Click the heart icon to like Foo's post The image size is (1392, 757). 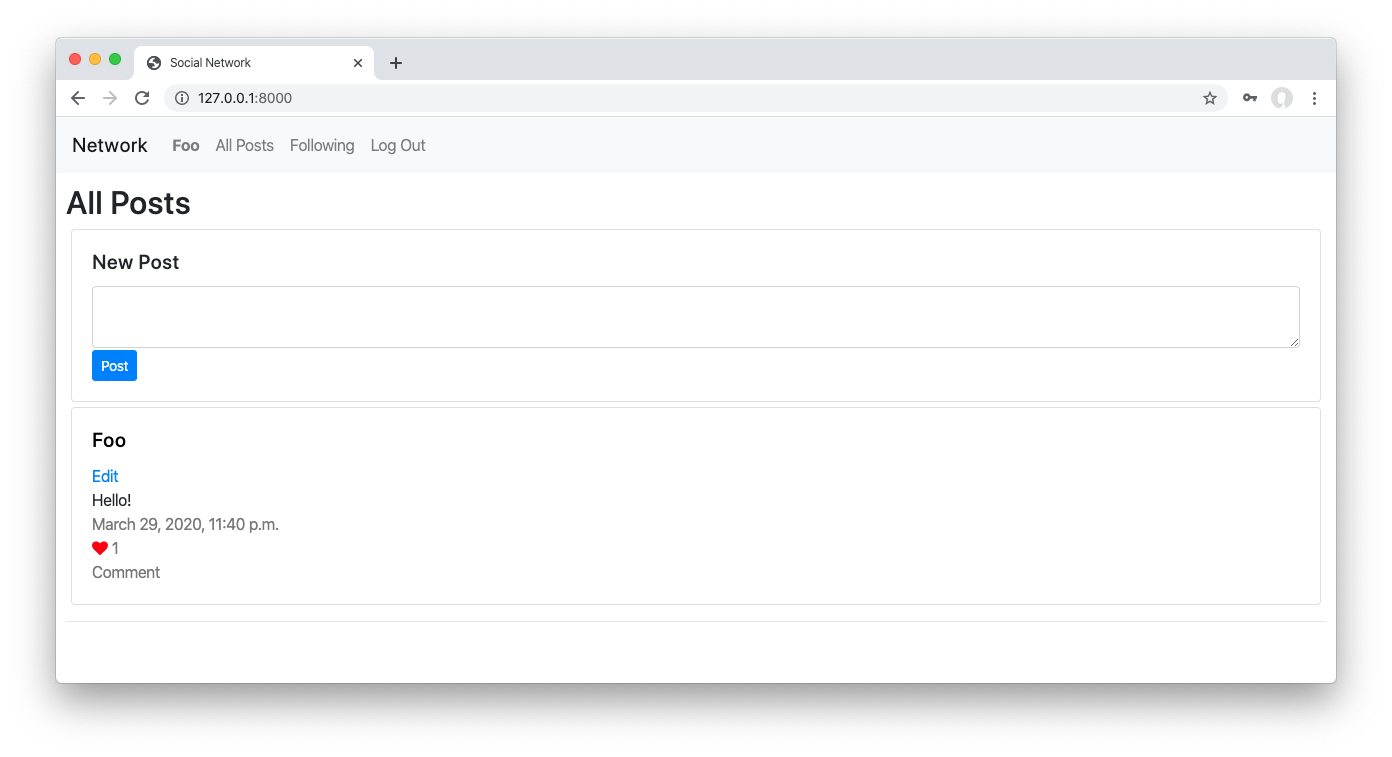(99, 547)
